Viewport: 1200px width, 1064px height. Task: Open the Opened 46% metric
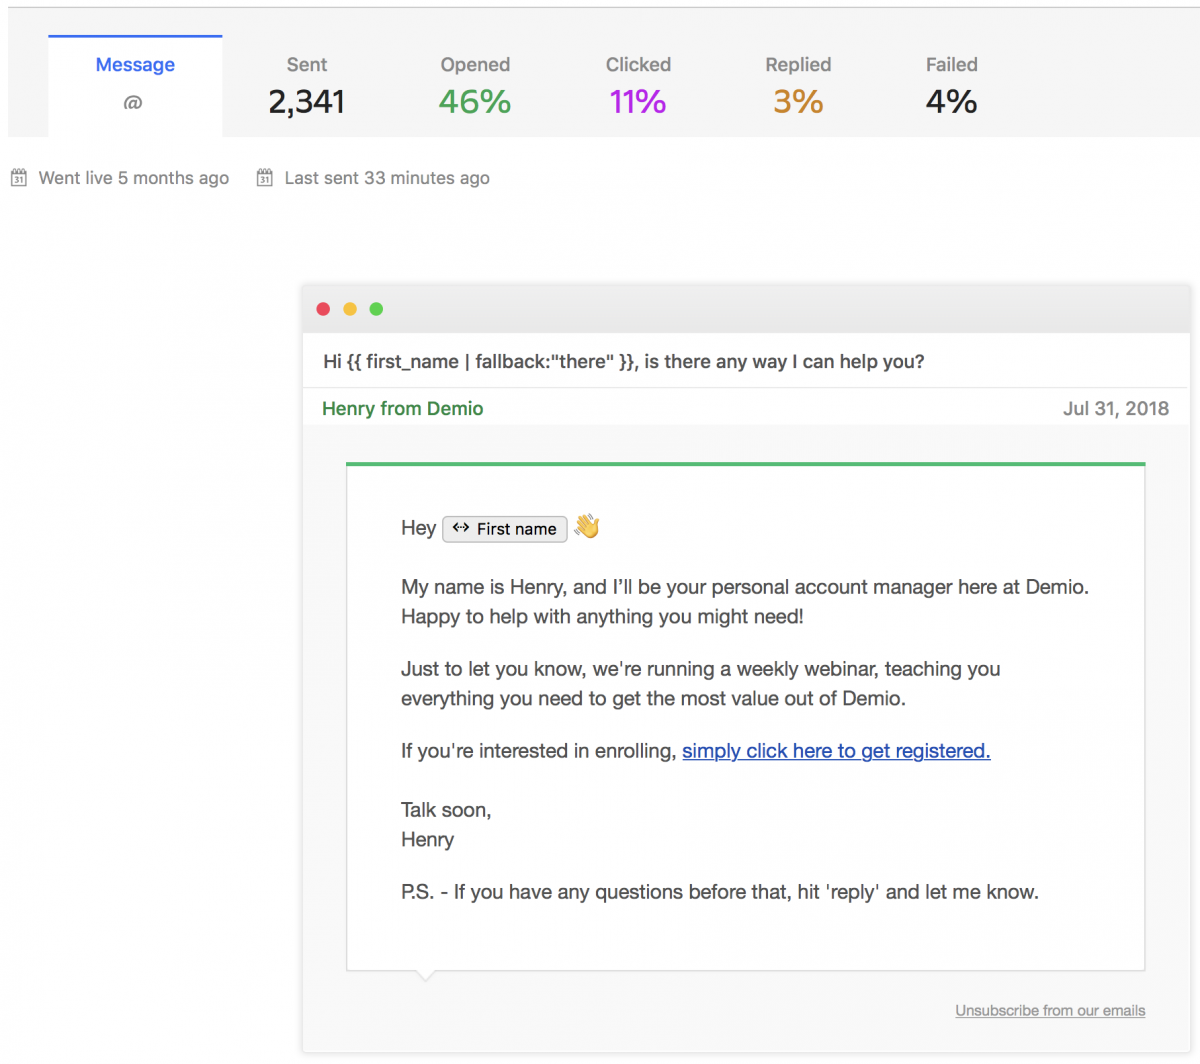(x=474, y=85)
